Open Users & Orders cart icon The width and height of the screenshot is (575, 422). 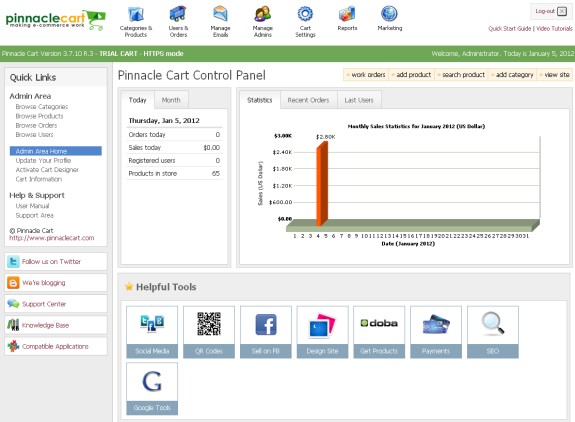click(x=178, y=14)
